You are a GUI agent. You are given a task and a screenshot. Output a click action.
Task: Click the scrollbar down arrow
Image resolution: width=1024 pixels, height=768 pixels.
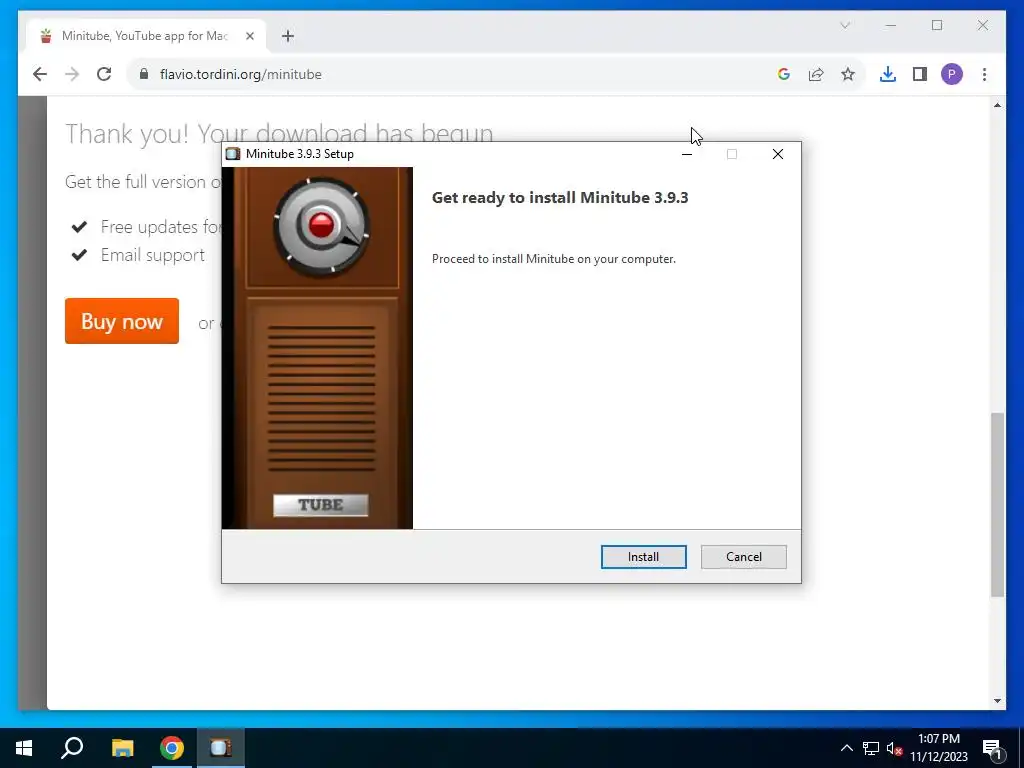[x=997, y=701]
